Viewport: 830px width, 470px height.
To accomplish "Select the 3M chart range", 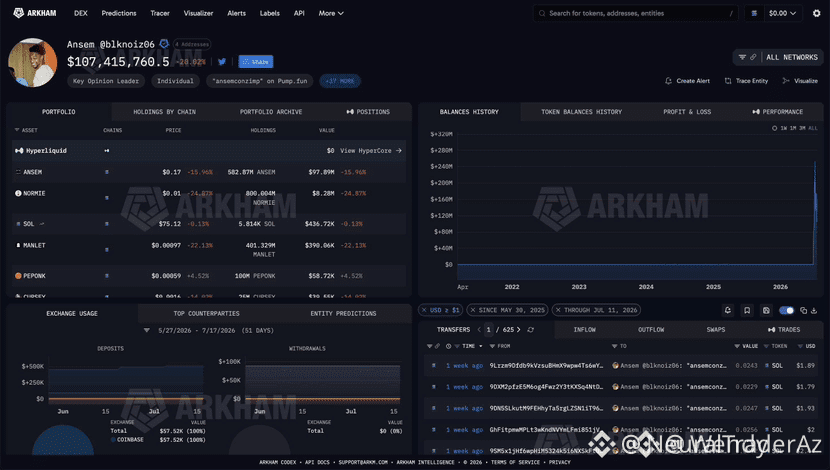I will click(x=802, y=128).
